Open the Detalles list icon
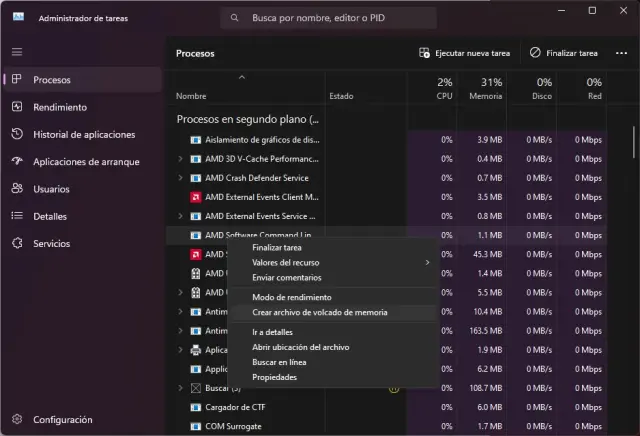Screen dimensions: 640x436 click(17, 216)
